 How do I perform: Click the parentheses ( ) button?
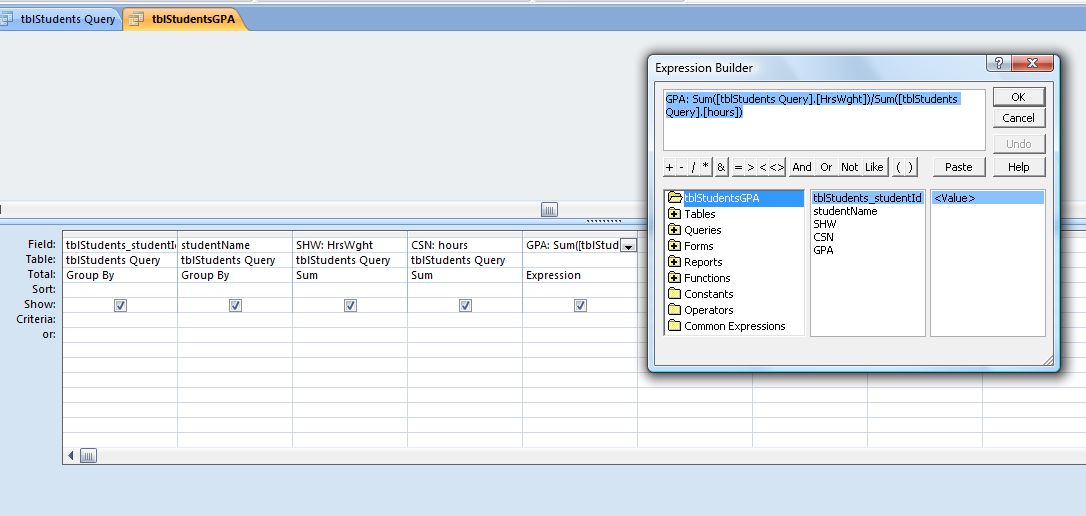pyautogui.click(x=904, y=167)
